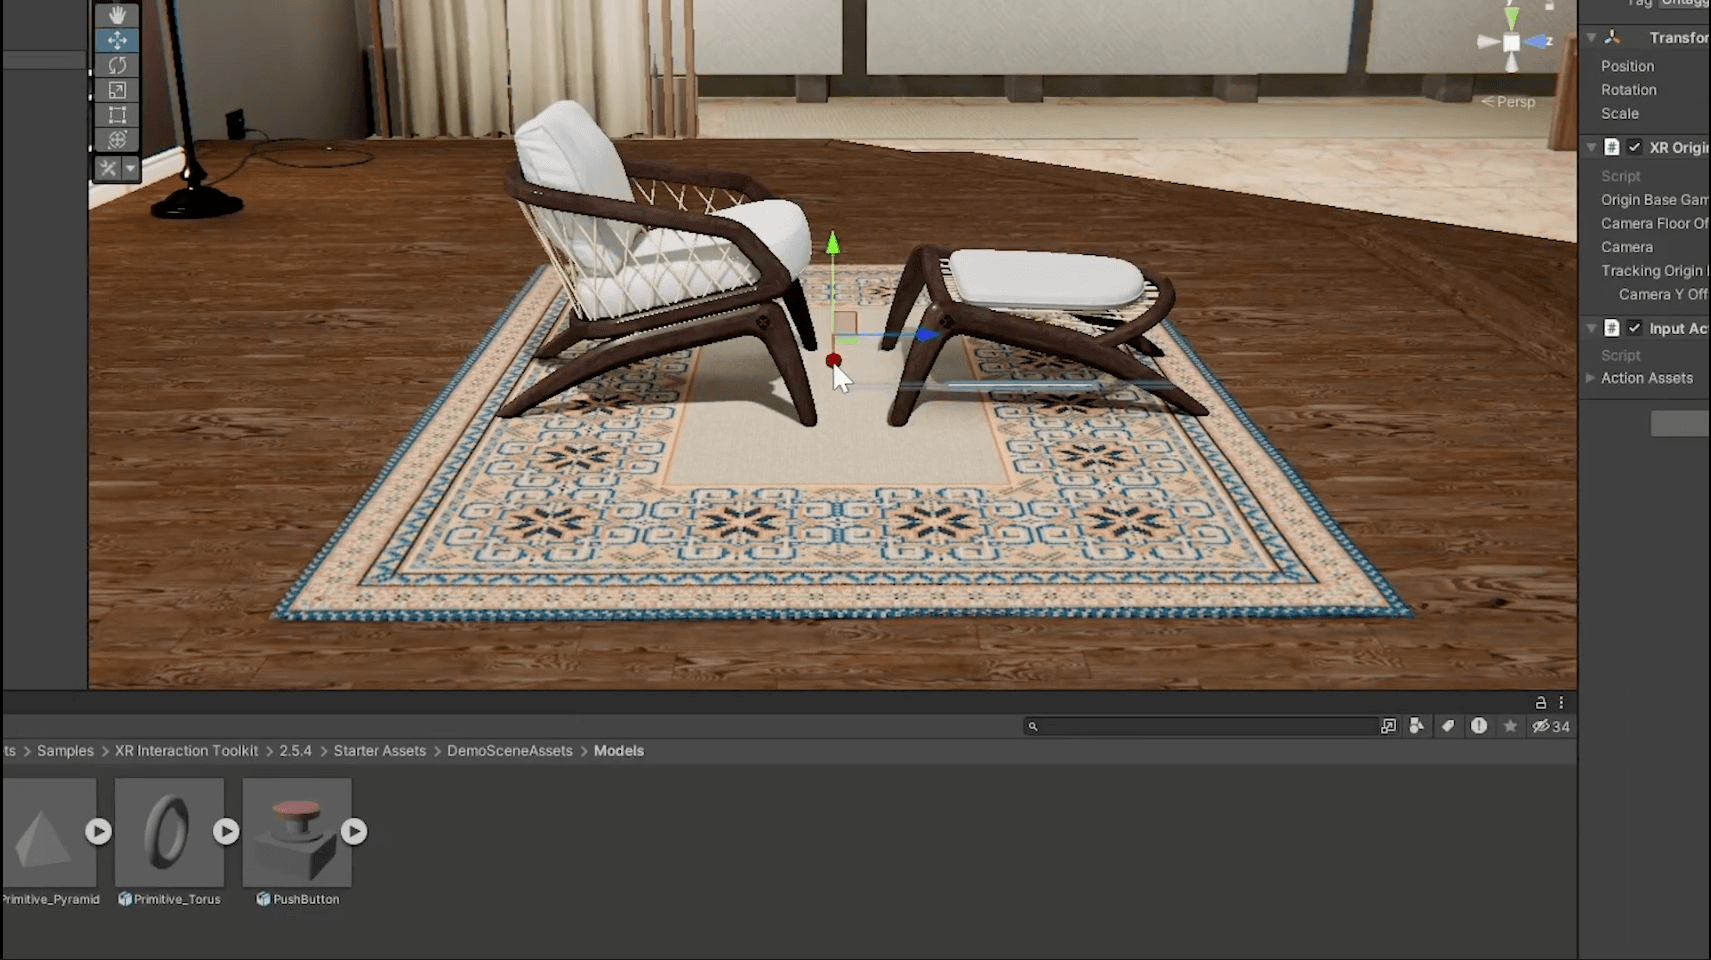Click the lock icon on the Project panel

click(1543, 702)
